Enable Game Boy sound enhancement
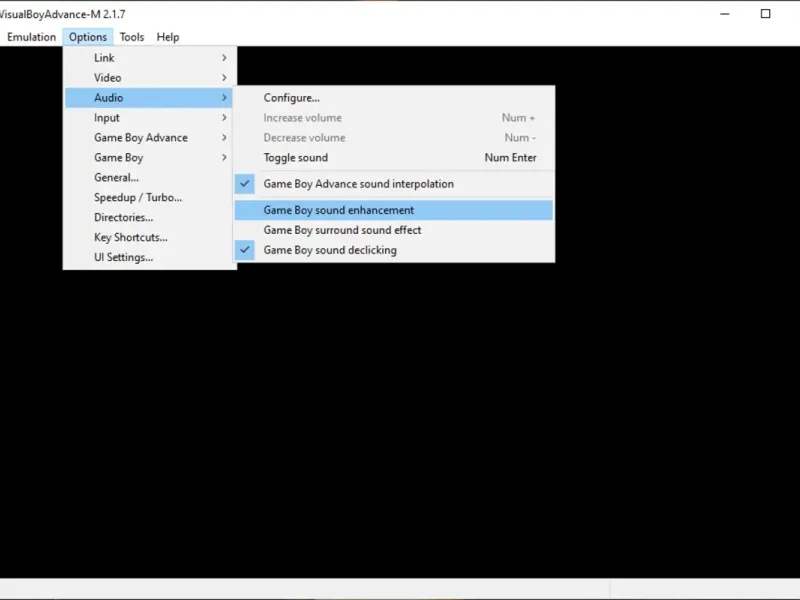Image resolution: width=800 pixels, height=600 pixels. click(393, 210)
